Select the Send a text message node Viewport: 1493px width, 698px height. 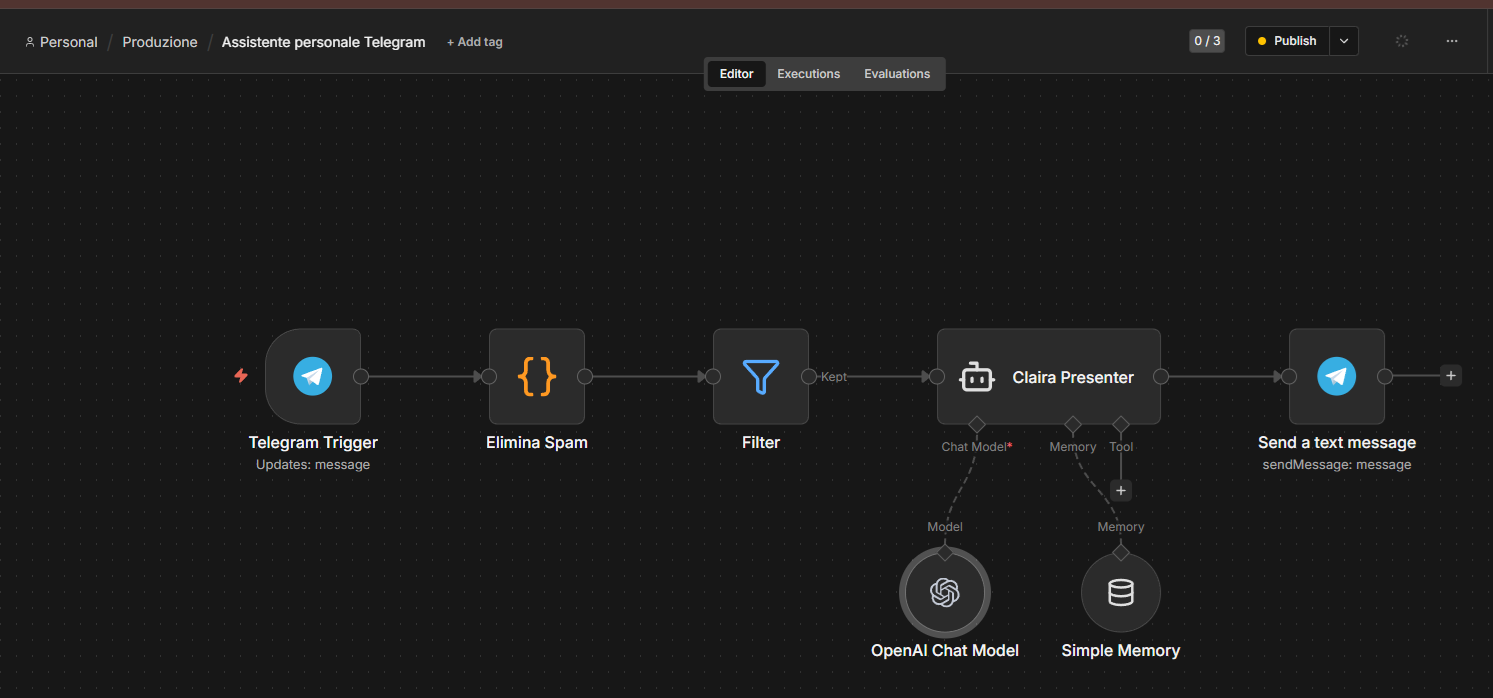(x=1337, y=377)
